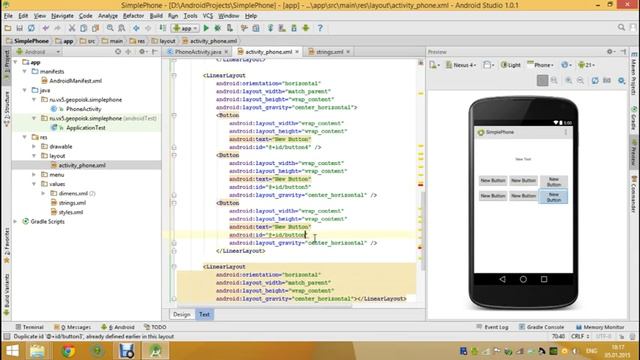Expand Gradle Scripts node
The width and height of the screenshot is (640, 360).
tap(16, 222)
